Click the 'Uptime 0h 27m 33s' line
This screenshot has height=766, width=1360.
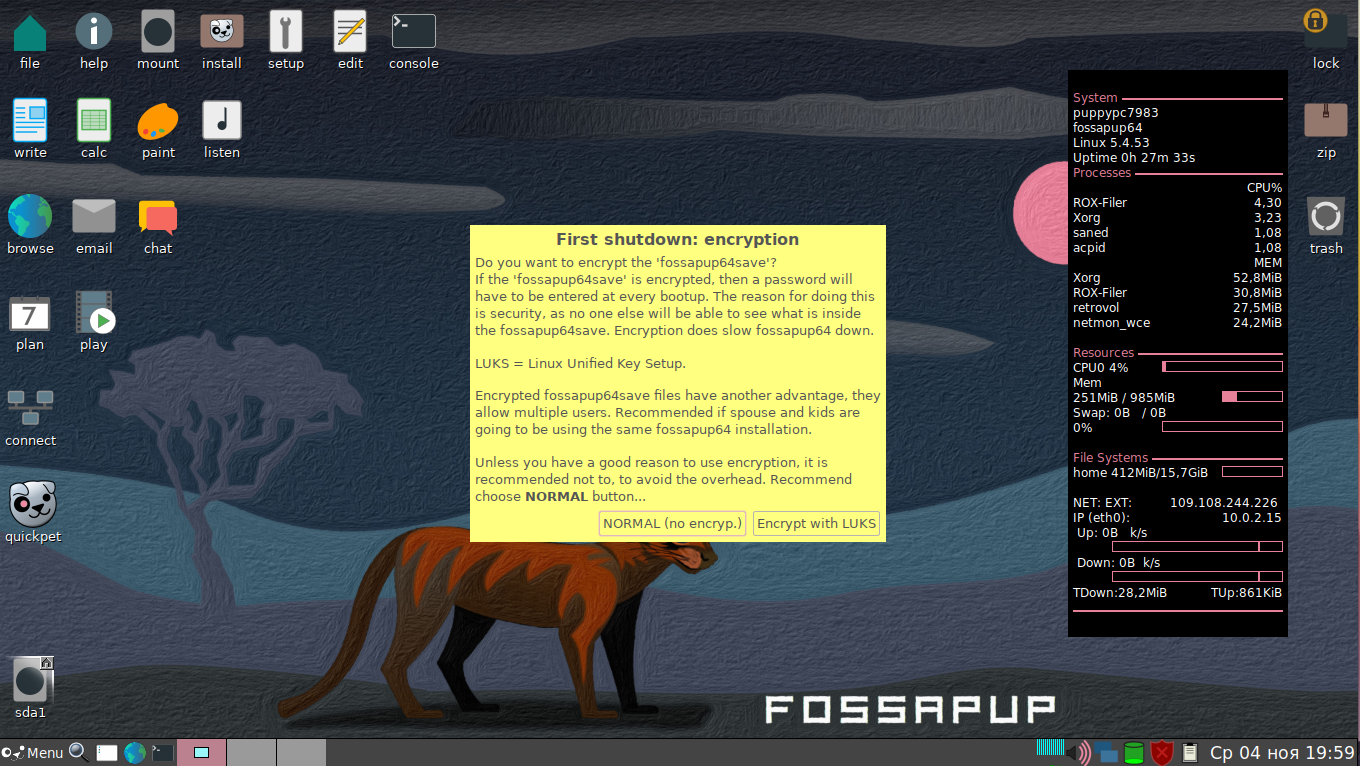1134,158
